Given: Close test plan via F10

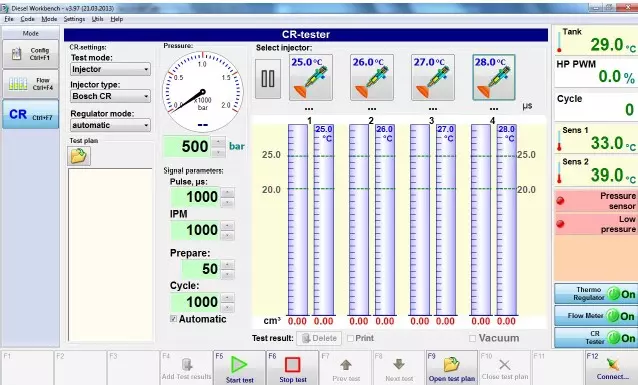Looking at the screenshot, I should pyautogui.click(x=505, y=368).
